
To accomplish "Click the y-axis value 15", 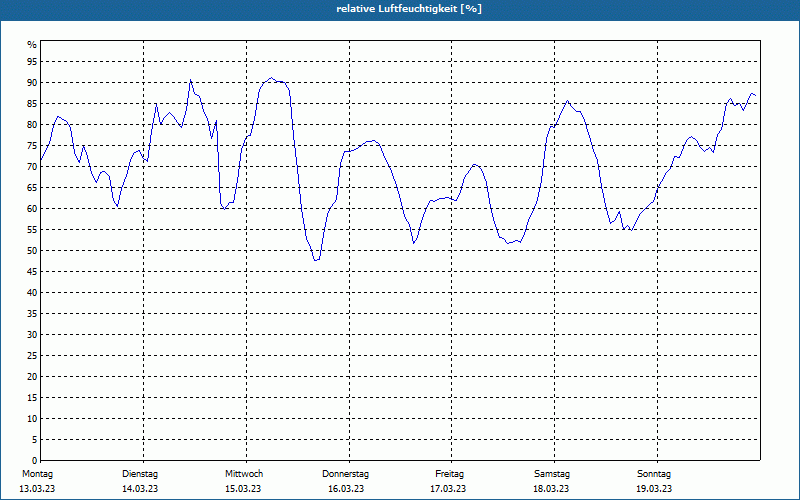I will pyautogui.click(x=32, y=398).
